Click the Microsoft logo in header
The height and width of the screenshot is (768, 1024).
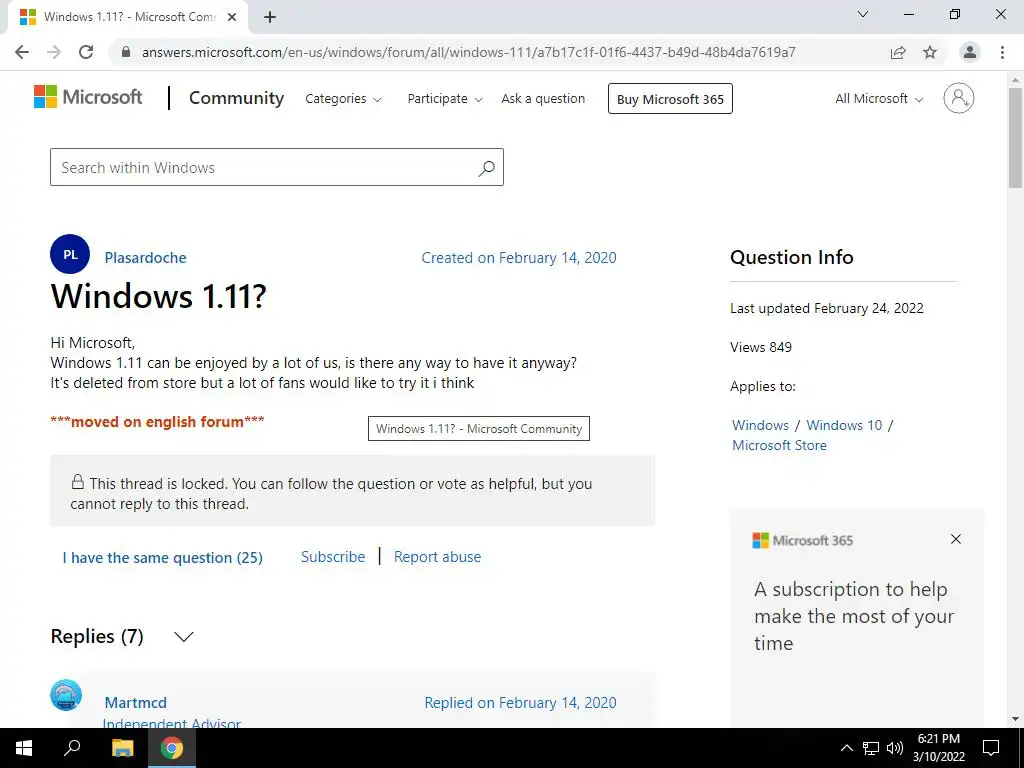coord(88,97)
